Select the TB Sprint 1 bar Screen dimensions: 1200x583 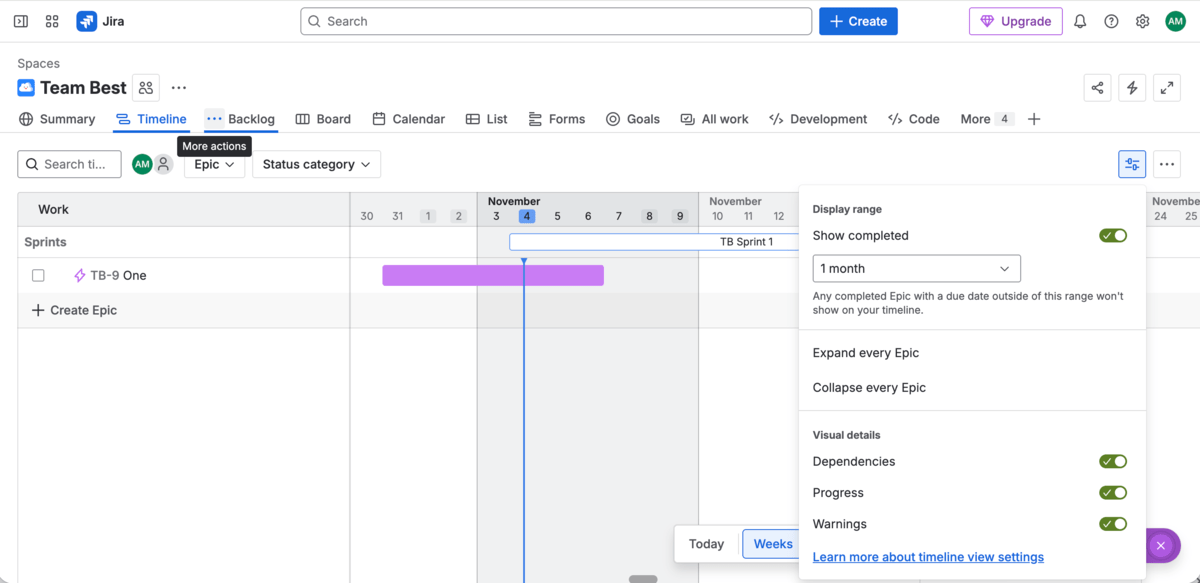650,241
